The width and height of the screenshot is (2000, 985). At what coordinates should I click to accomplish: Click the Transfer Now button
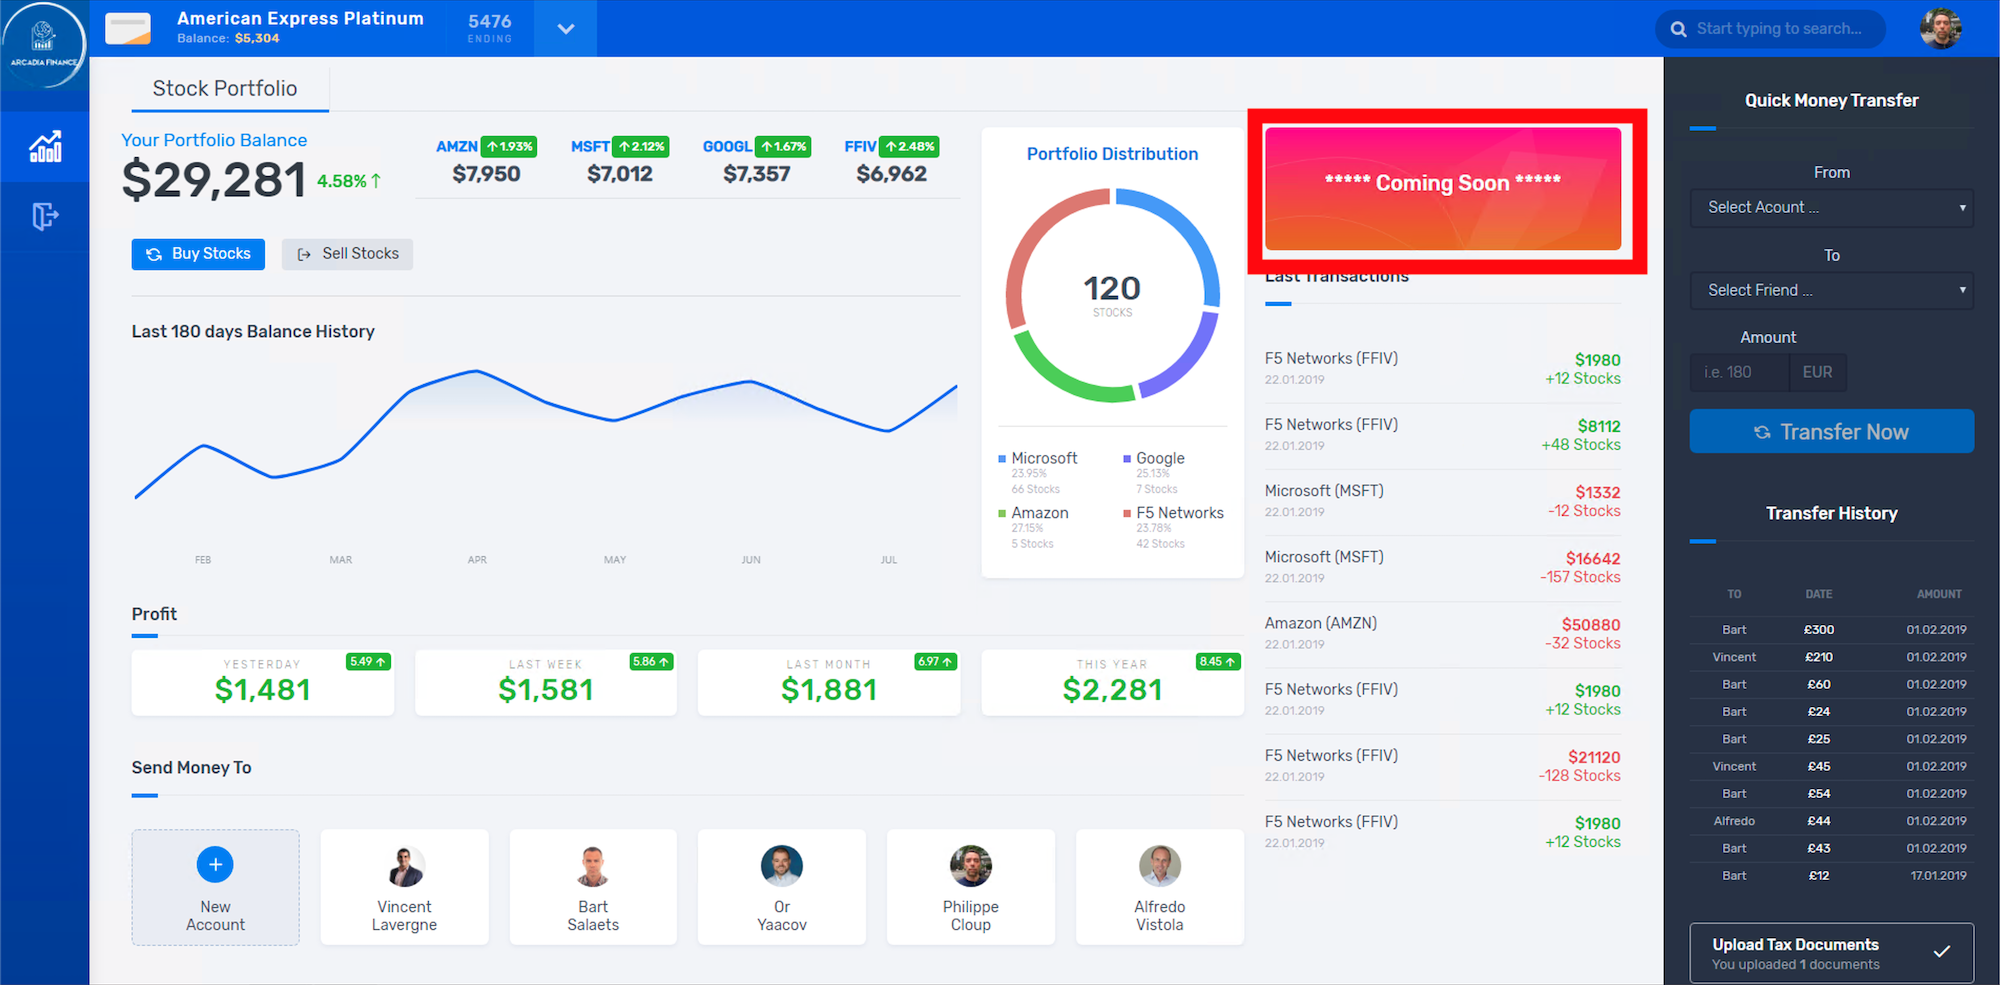1831,431
